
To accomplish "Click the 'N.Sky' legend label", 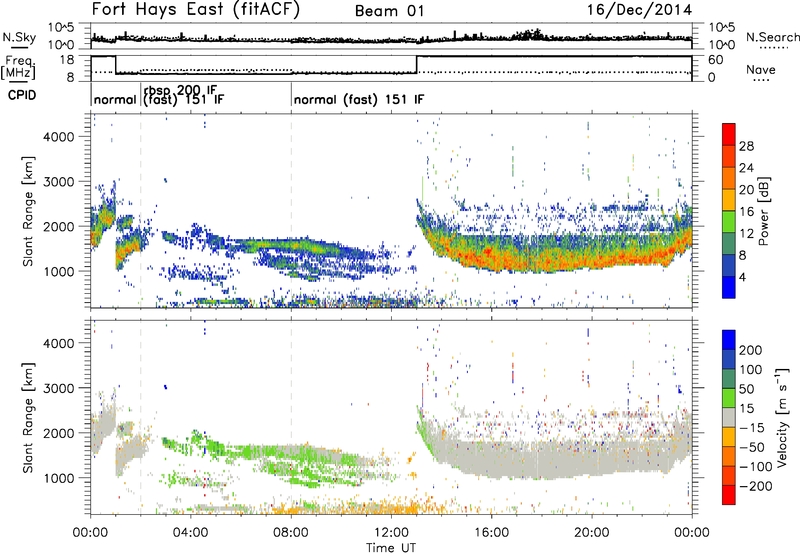I will pyautogui.click(x=19, y=37).
